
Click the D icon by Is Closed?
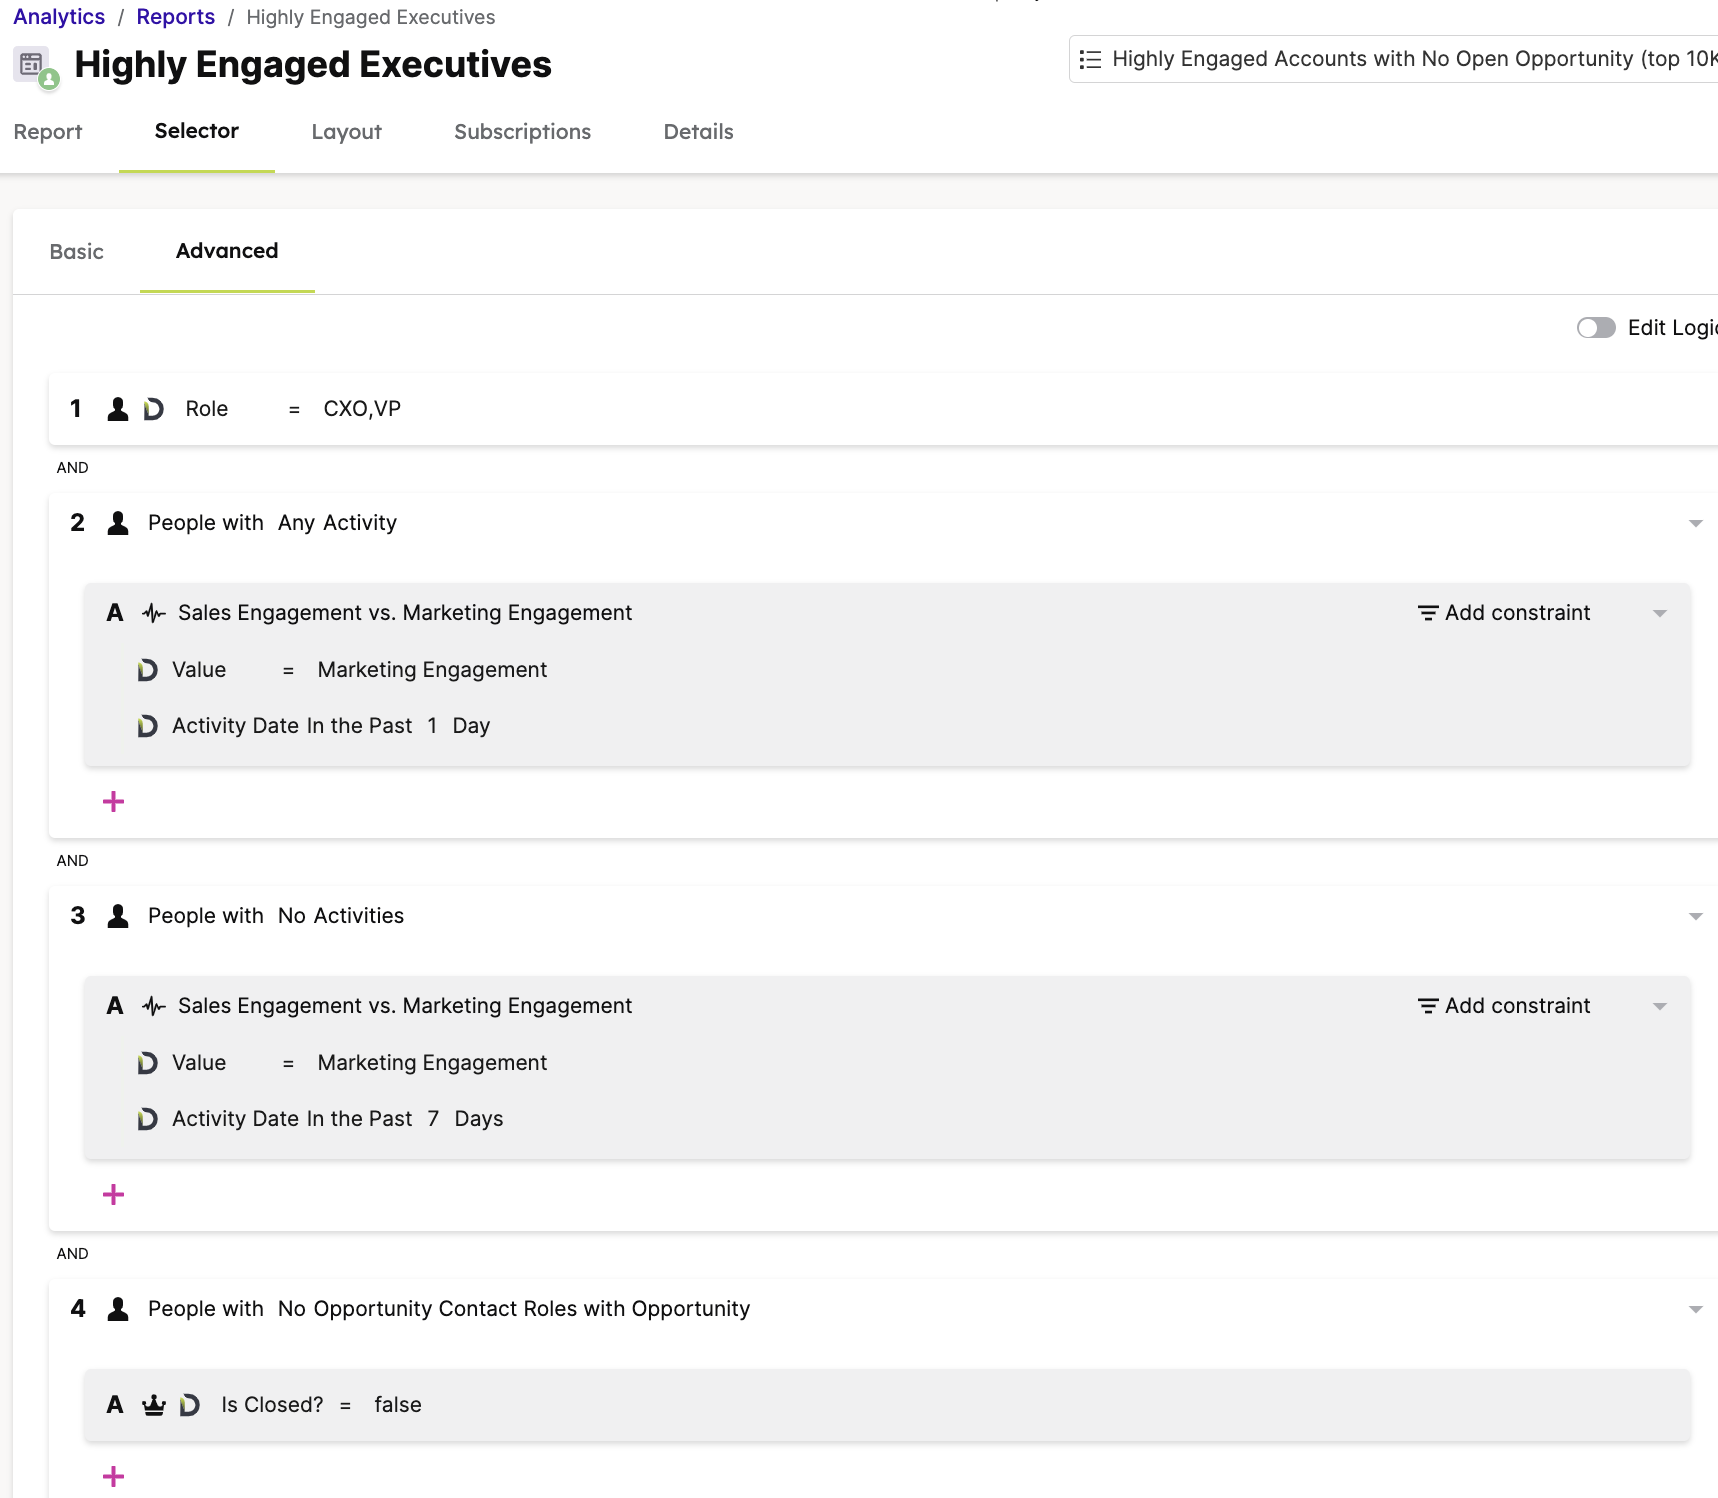point(189,1405)
